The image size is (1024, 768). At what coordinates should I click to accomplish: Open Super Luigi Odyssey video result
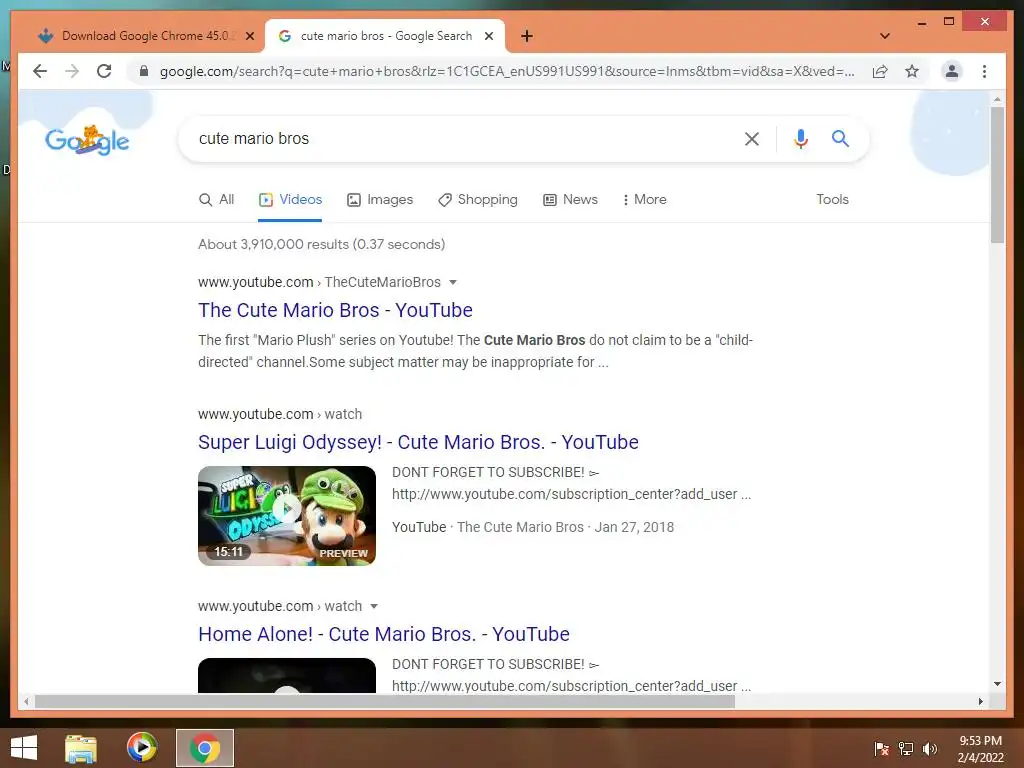pos(418,442)
